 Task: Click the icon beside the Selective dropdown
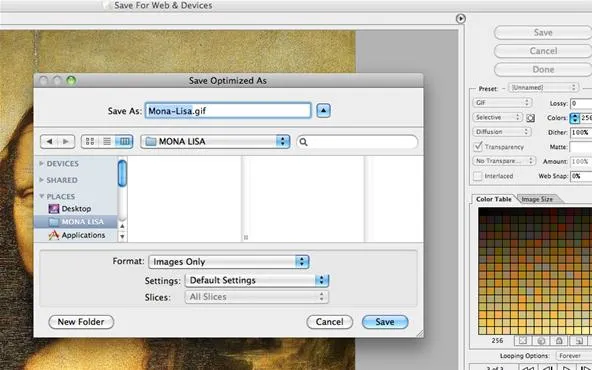(x=530, y=118)
